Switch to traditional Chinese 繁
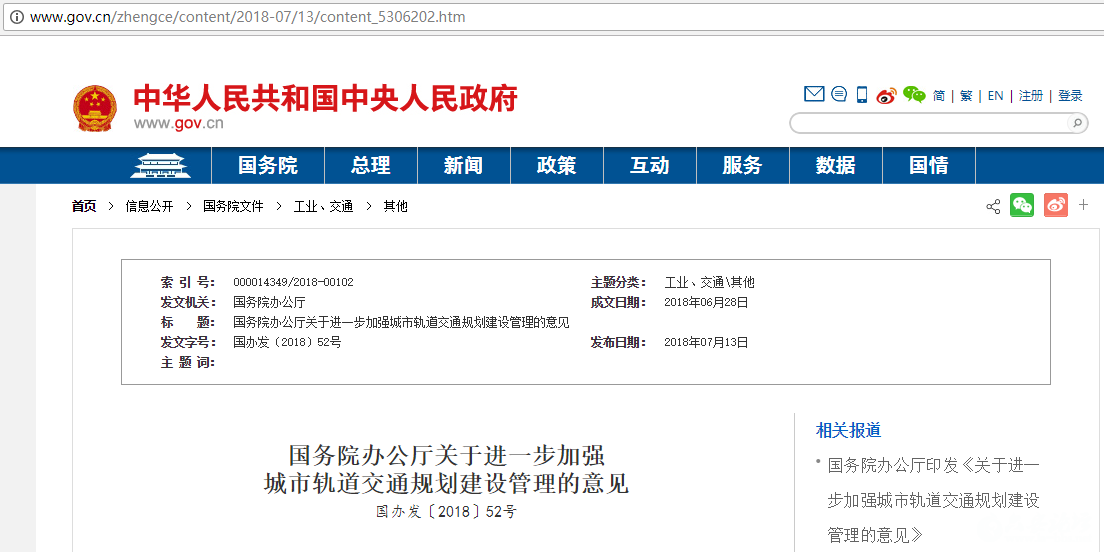Screen dimensions: 1104x552 tap(966, 96)
